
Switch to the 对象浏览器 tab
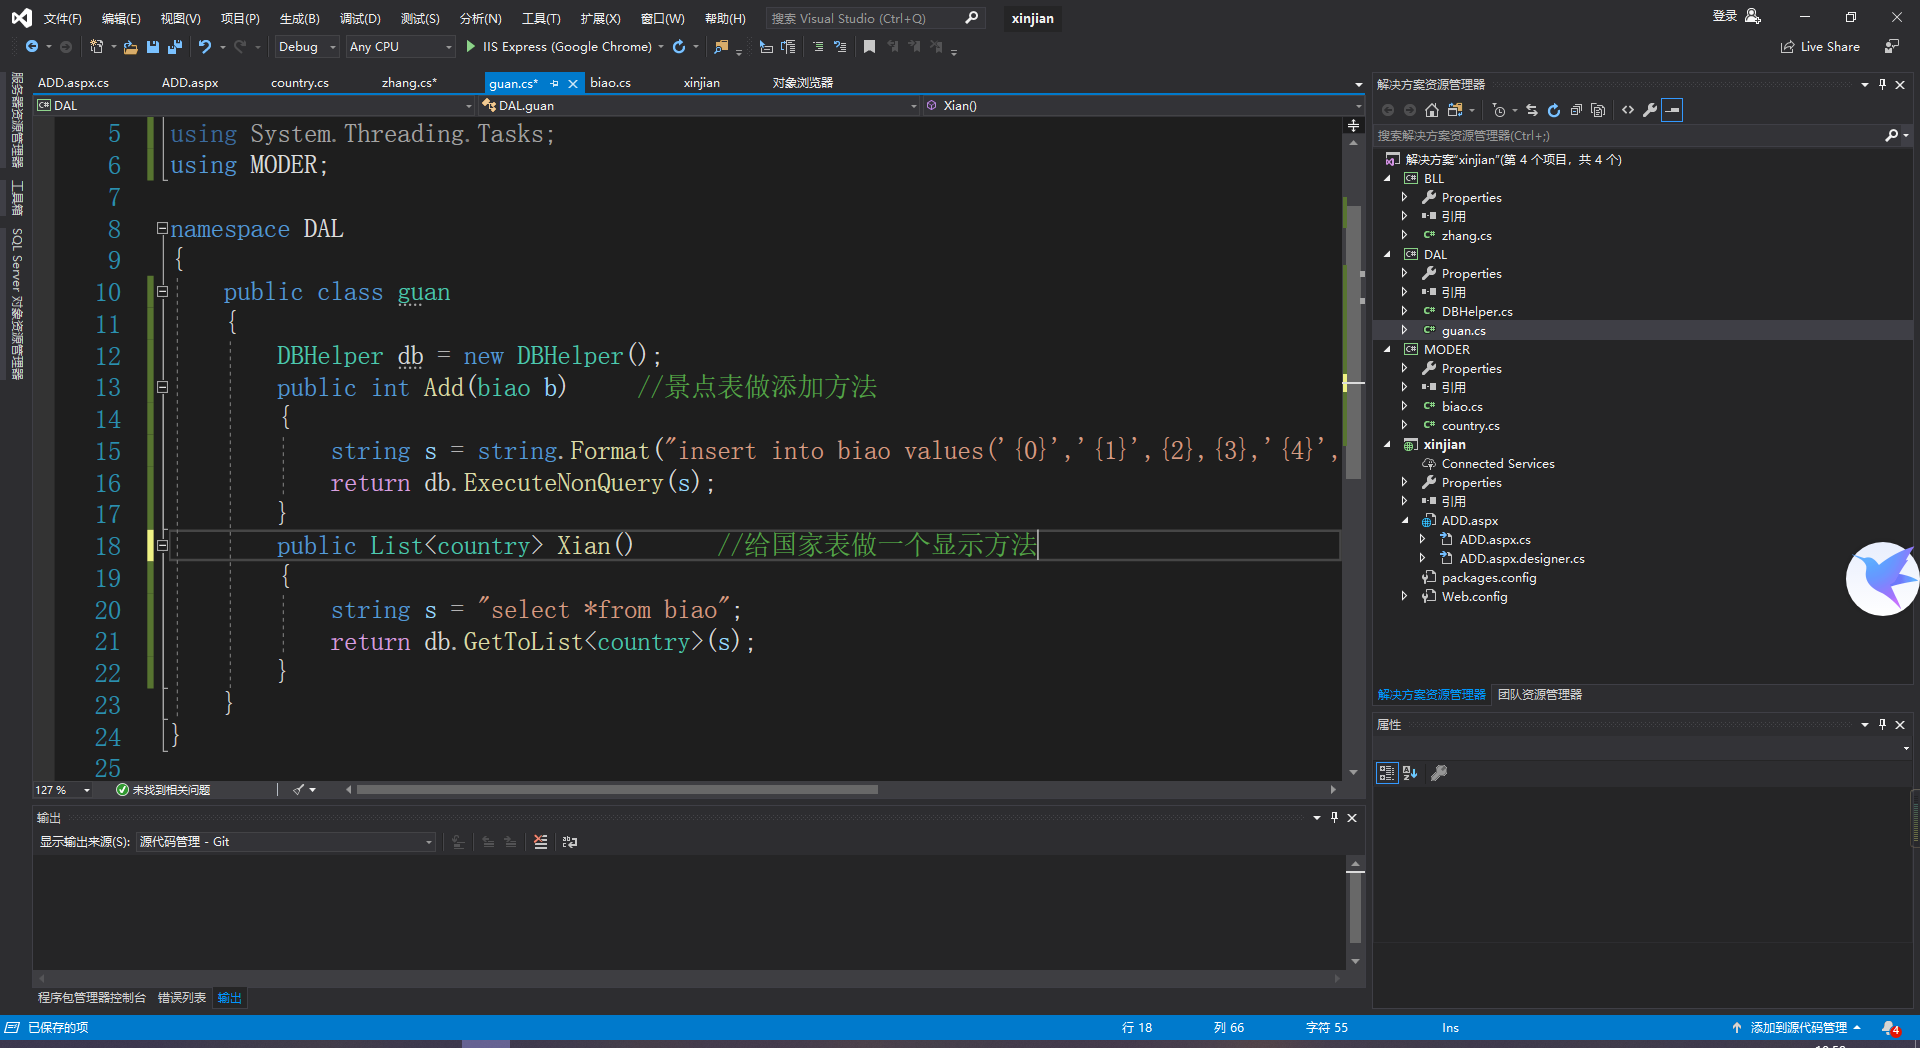coord(802,83)
